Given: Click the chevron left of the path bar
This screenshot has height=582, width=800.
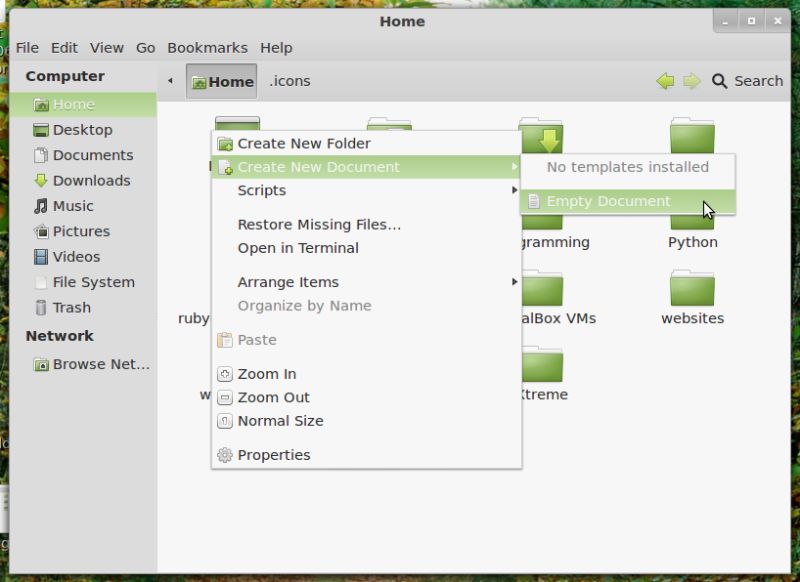Looking at the screenshot, I should coord(171,81).
